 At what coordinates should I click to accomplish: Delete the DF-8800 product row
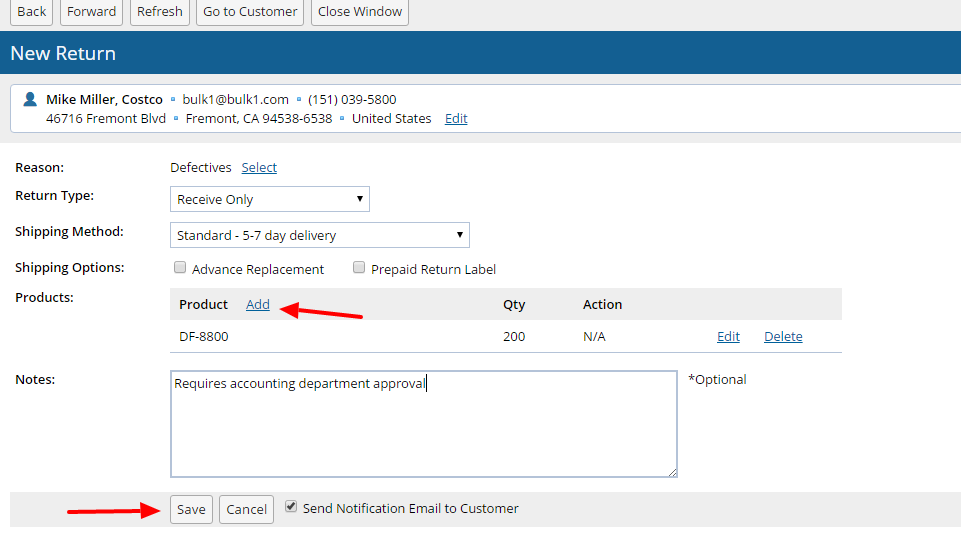pos(783,337)
